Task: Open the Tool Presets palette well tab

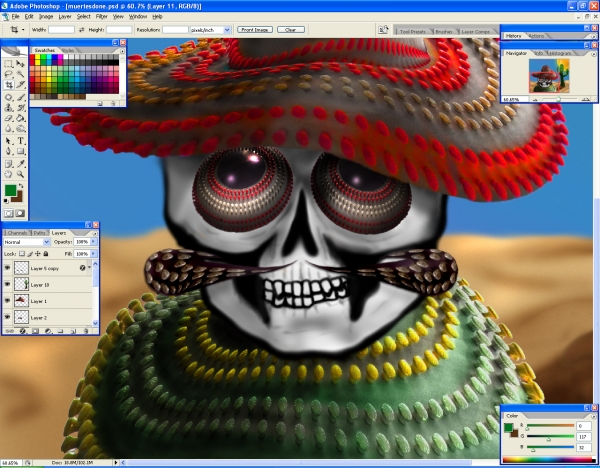Action: pos(412,31)
